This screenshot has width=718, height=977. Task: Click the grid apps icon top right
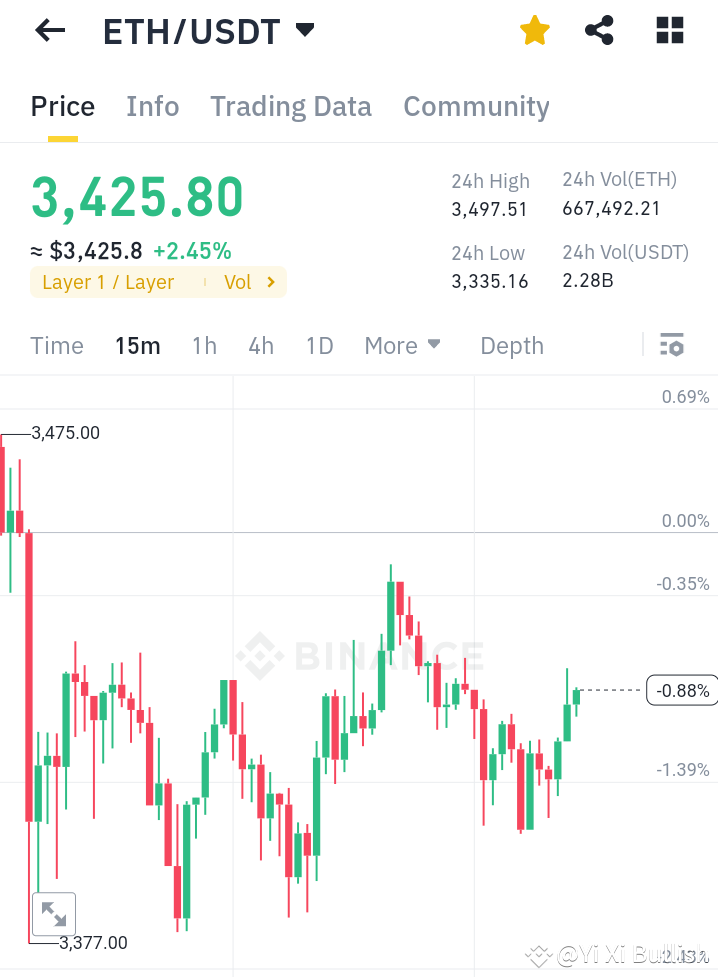tap(669, 30)
